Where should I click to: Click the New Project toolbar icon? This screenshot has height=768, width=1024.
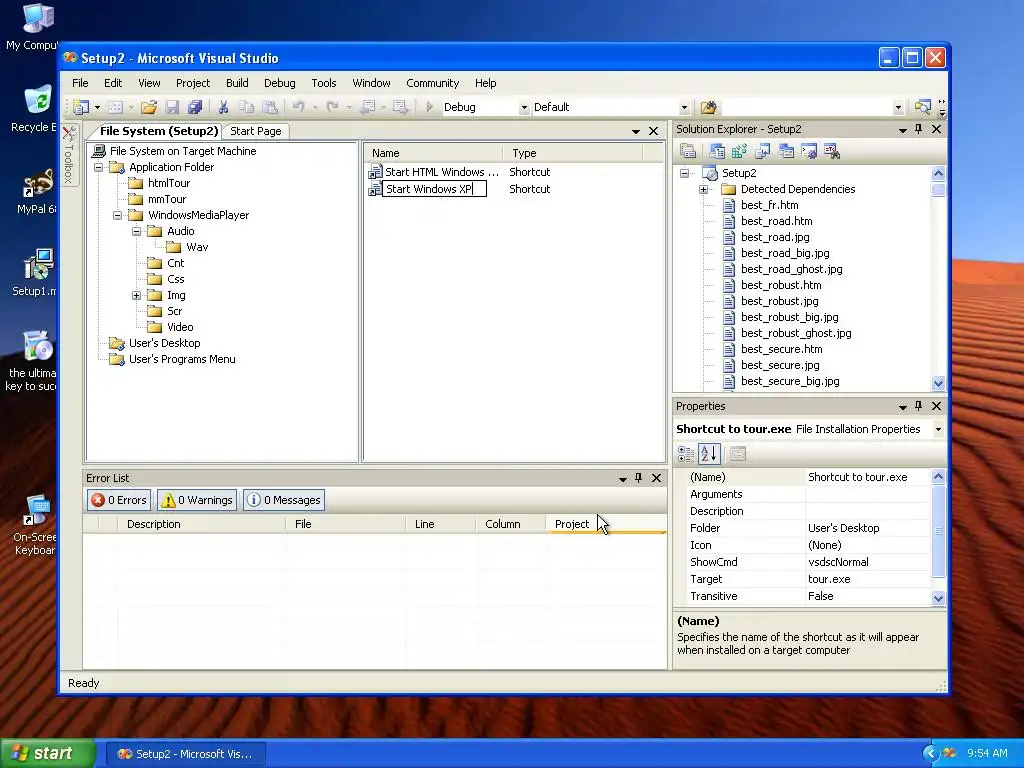(81, 107)
